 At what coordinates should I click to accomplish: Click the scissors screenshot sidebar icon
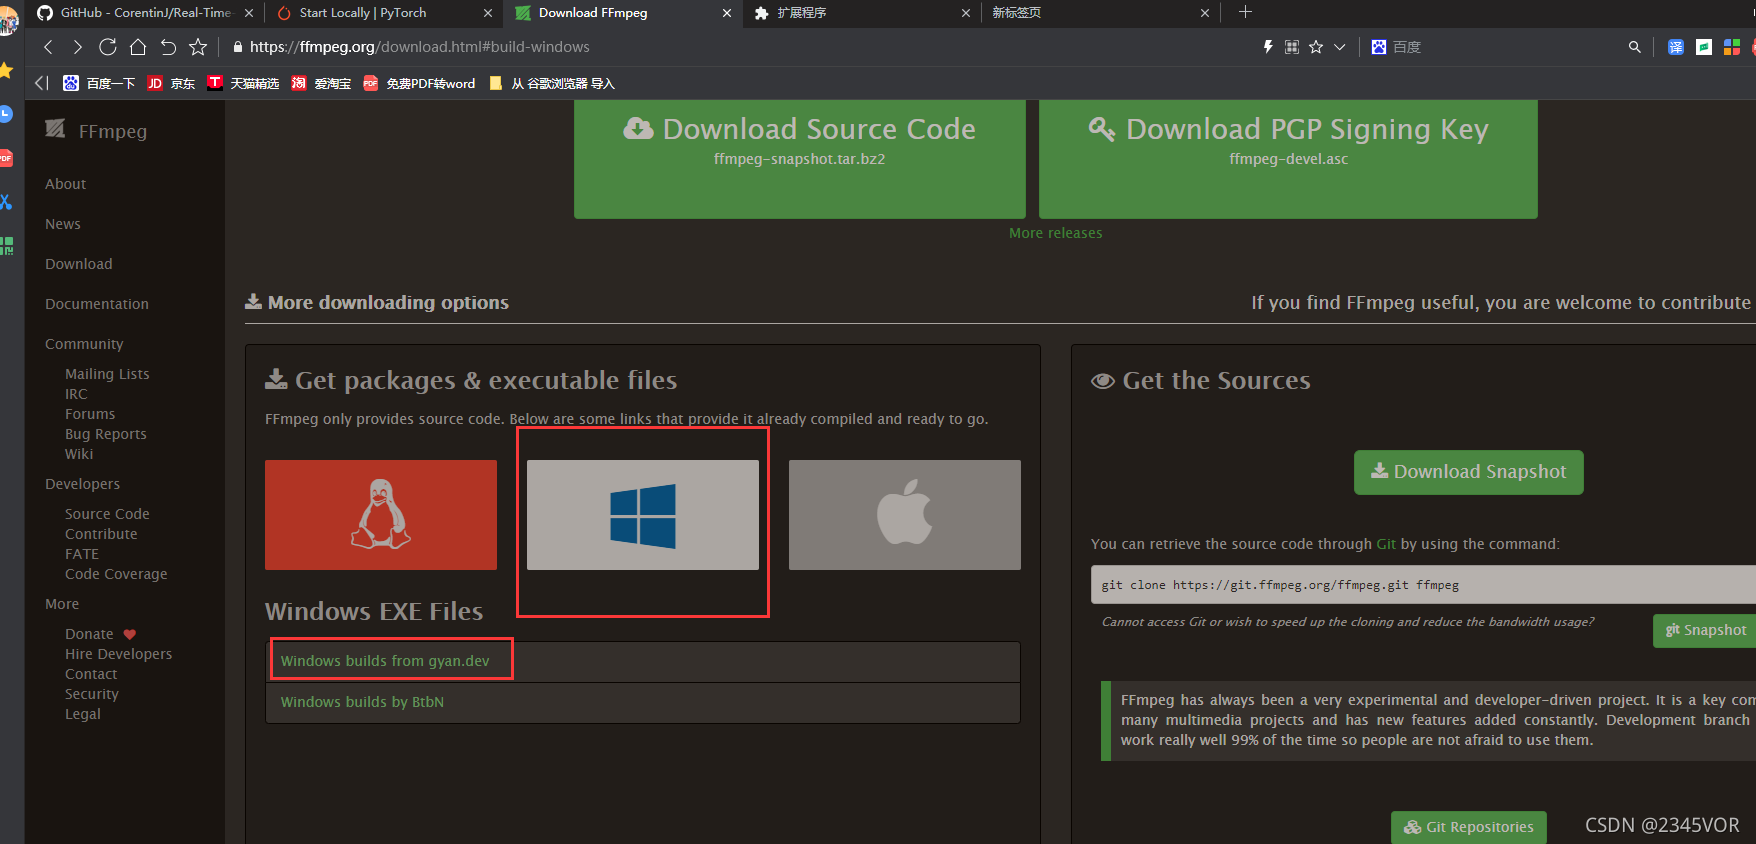(x=6, y=202)
